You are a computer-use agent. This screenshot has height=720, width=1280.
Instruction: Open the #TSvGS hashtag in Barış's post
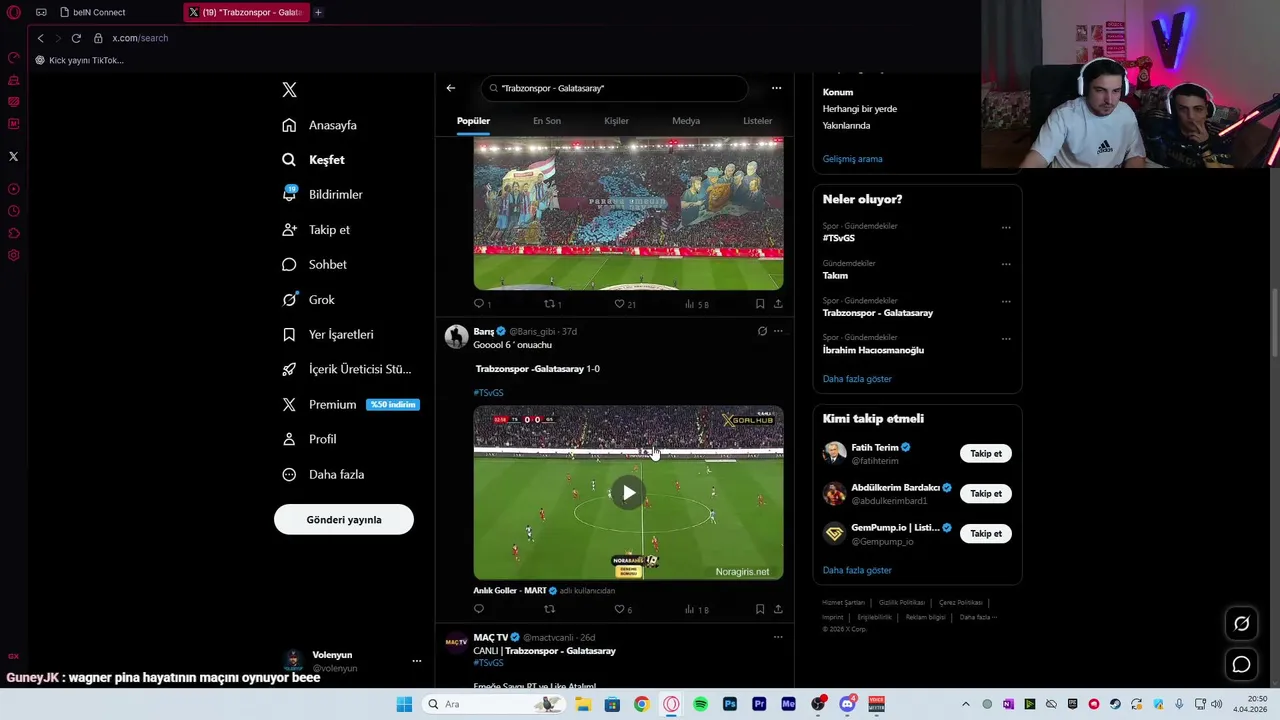click(488, 393)
